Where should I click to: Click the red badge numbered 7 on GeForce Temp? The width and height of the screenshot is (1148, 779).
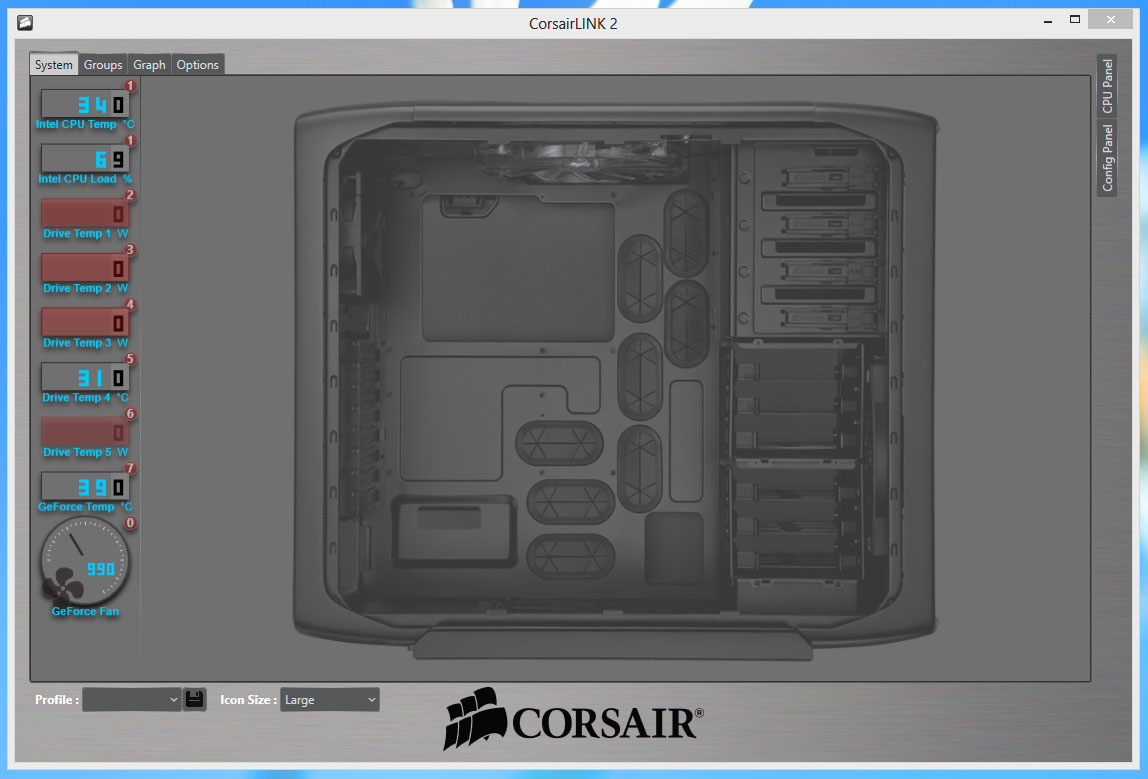(130, 468)
